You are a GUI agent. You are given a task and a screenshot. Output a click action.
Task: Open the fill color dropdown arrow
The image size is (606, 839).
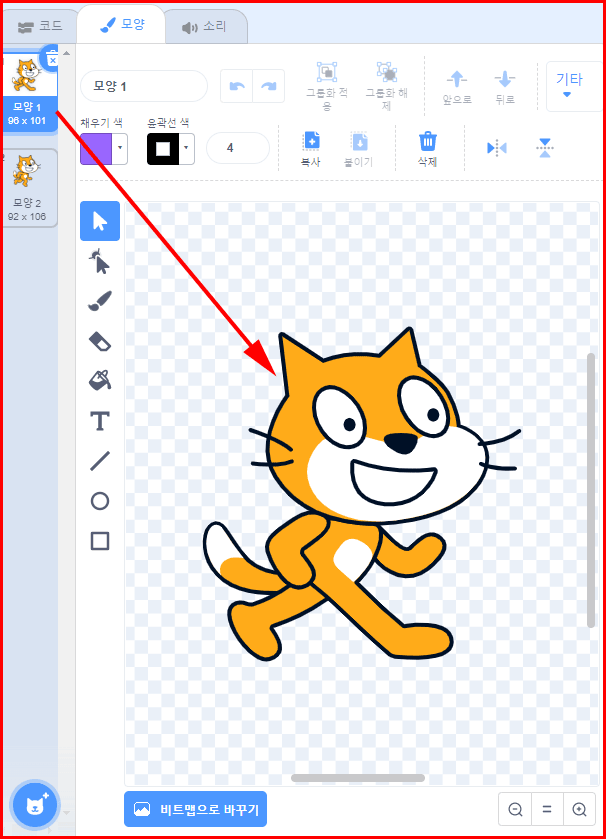coord(120,148)
